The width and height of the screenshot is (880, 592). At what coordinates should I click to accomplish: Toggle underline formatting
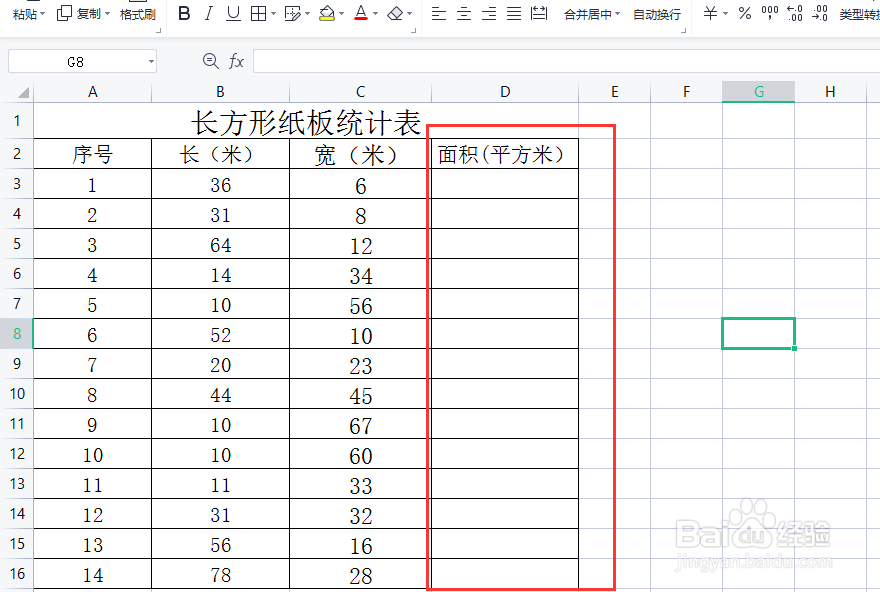click(233, 13)
